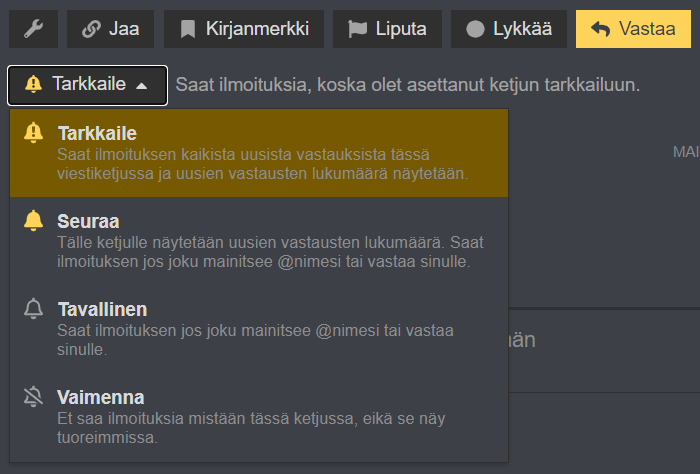Click the Kirjanmerkki bookmark button
The image size is (700, 474).
coord(244,29)
